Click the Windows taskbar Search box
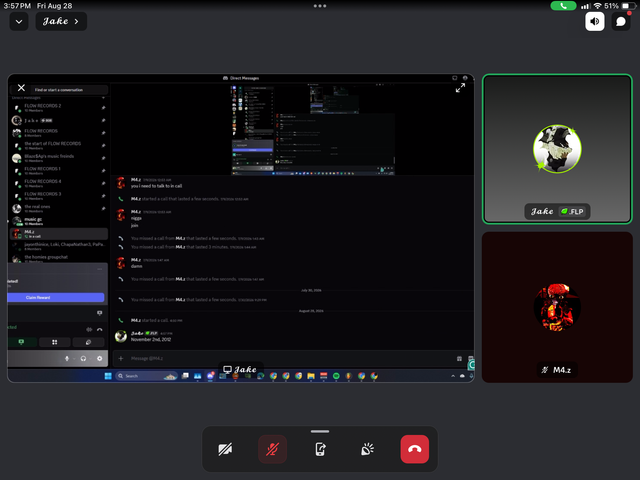Viewport: 640px width, 480px height. click(x=147, y=376)
